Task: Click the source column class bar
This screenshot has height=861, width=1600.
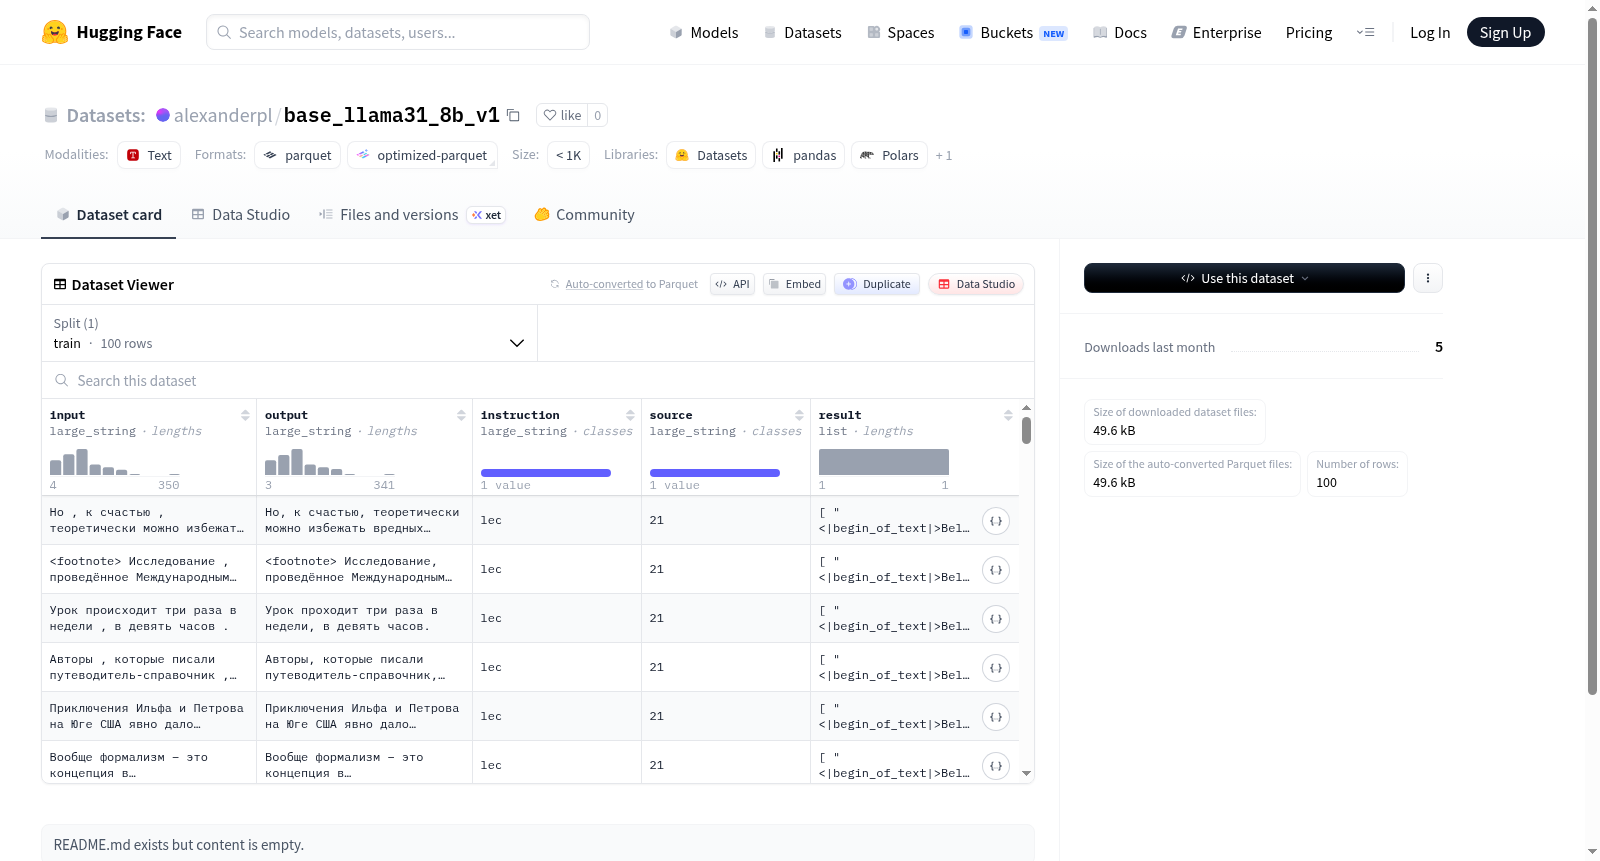Action: (715, 473)
